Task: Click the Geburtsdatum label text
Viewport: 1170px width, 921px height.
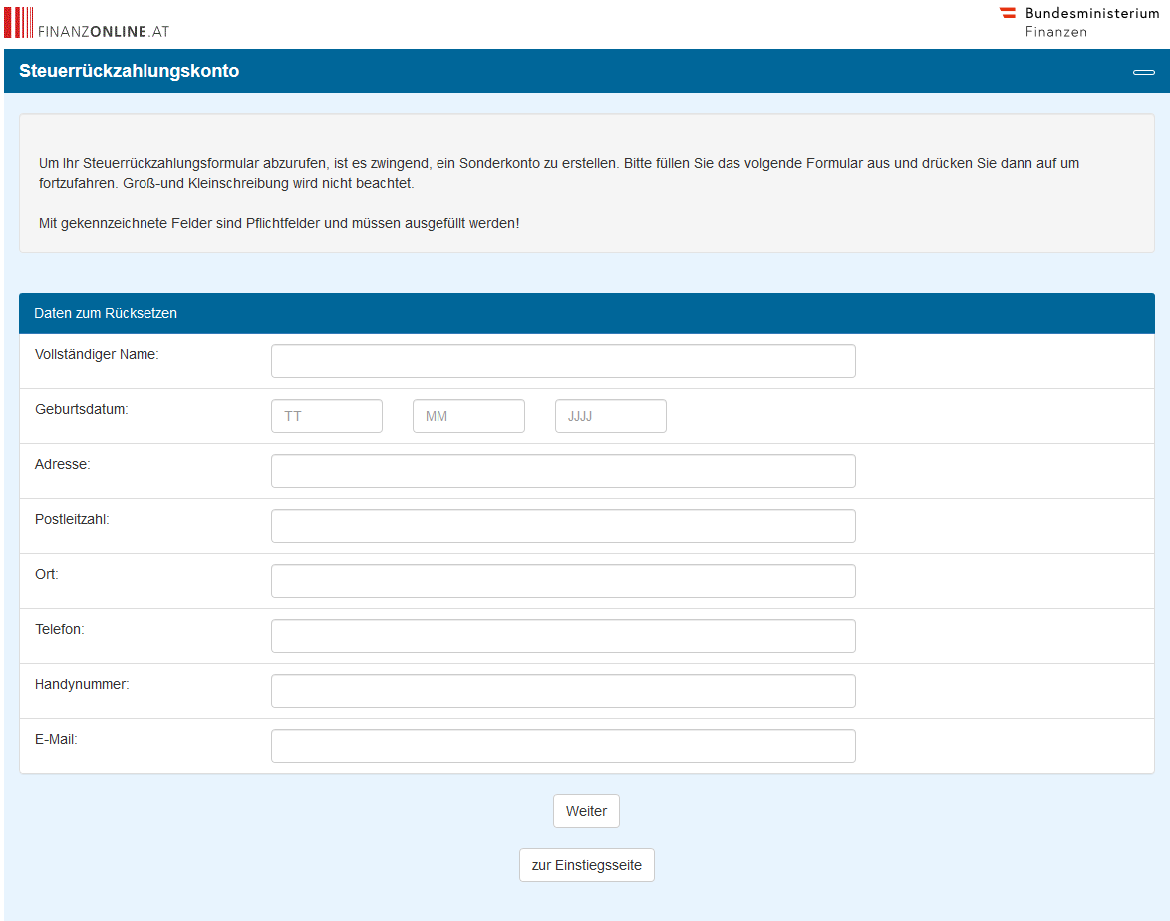Action: tap(82, 409)
